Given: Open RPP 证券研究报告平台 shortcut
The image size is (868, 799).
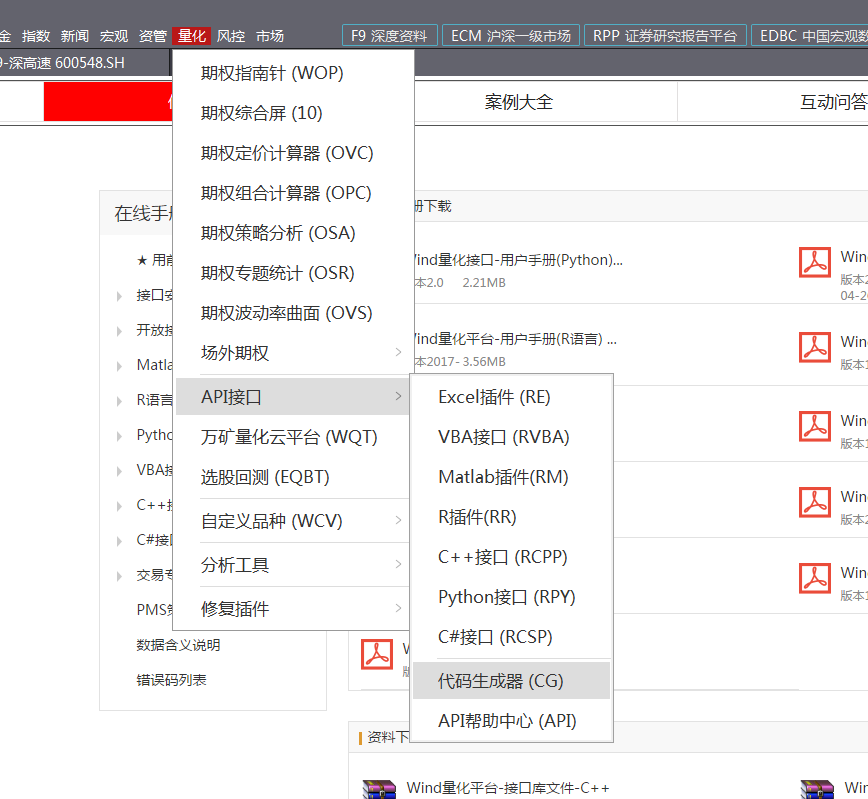Looking at the screenshot, I should pos(664,36).
